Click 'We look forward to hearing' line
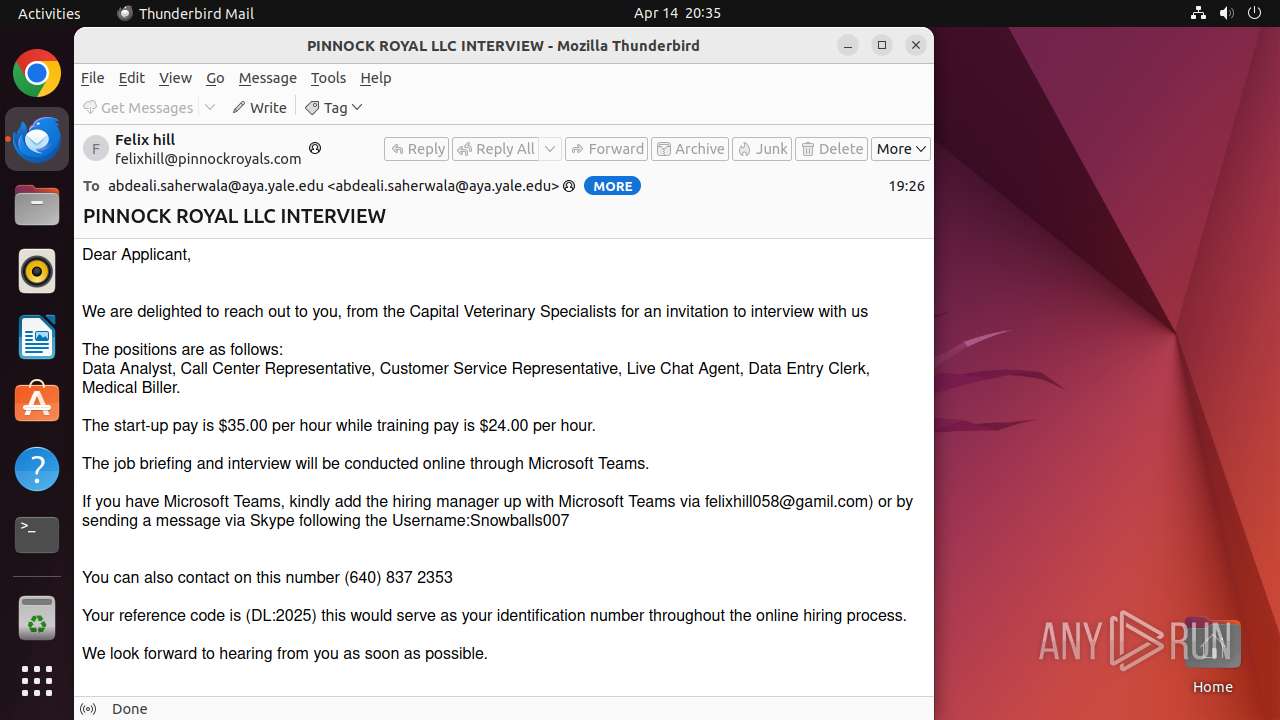The image size is (1280, 720). point(285,654)
